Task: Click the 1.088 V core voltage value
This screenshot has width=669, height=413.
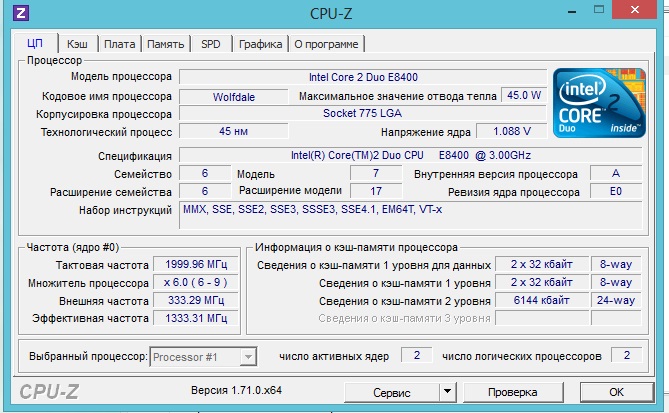Action: pos(512,131)
